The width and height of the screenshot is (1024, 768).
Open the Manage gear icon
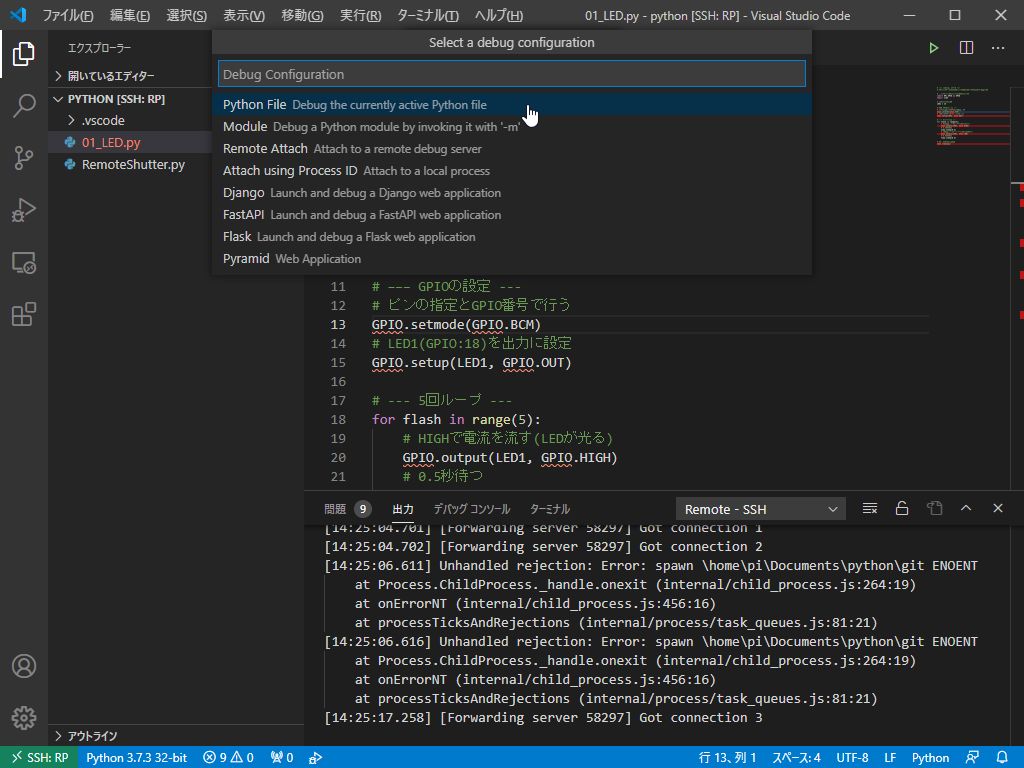point(24,718)
